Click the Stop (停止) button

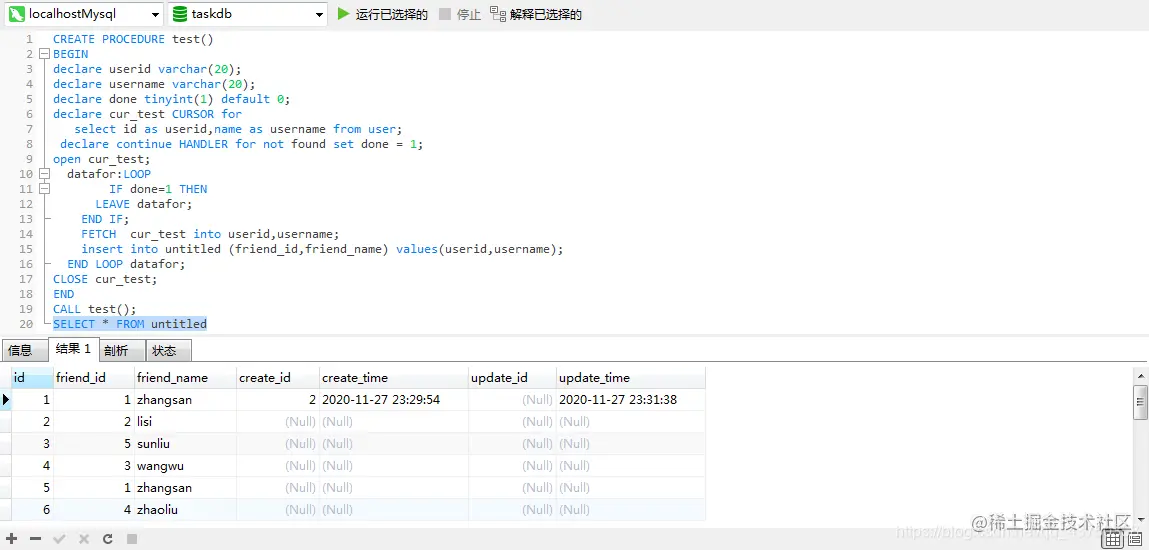[460, 14]
